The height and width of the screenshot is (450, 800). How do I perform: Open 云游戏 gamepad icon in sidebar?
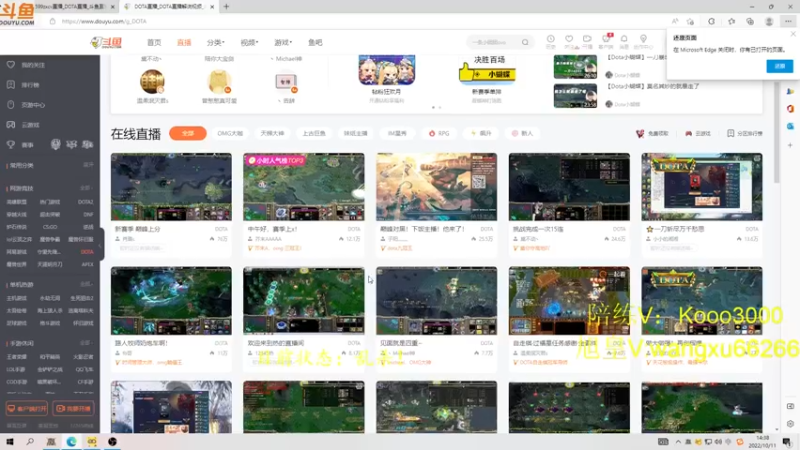[x=11, y=124]
